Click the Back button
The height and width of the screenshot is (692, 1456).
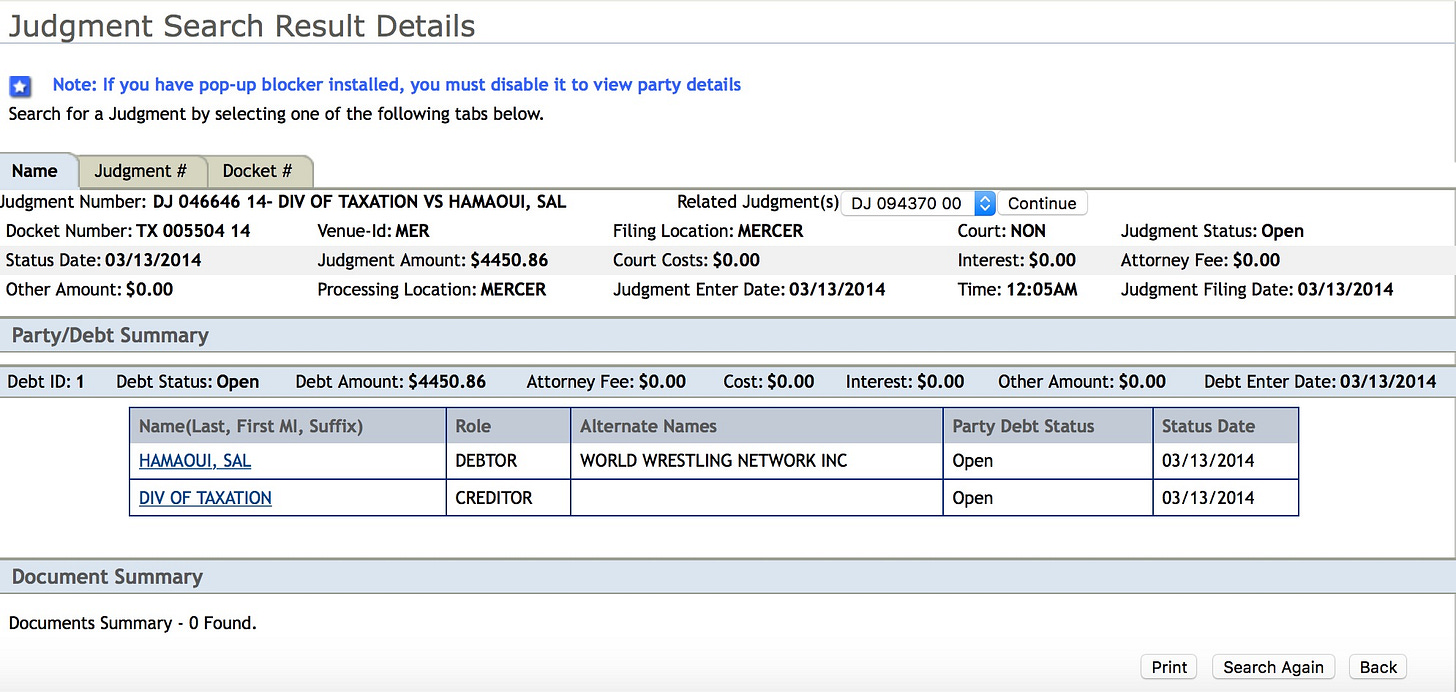click(1378, 667)
